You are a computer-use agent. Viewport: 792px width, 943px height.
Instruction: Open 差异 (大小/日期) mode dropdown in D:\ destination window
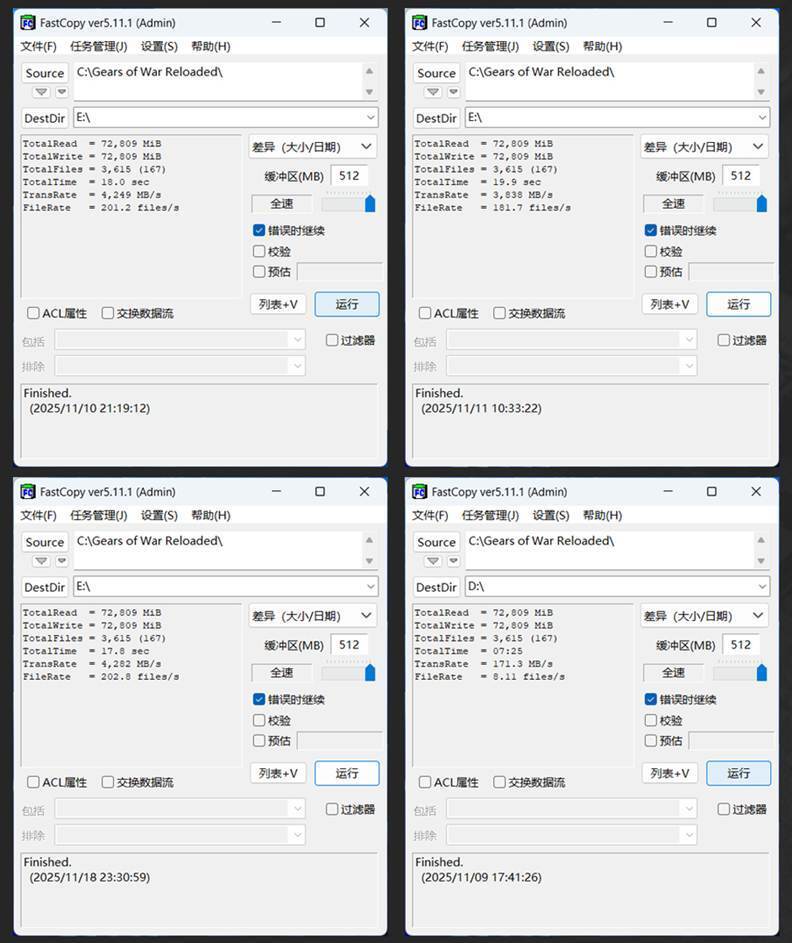point(704,616)
